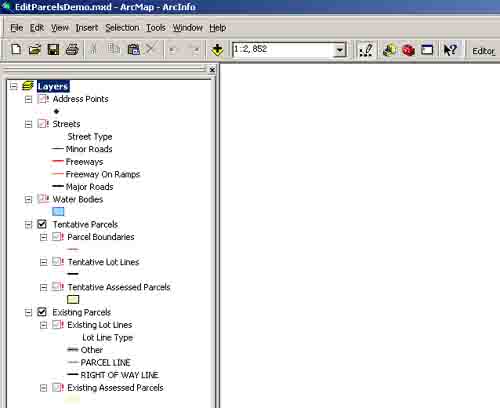The image size is (500, 408).
Task: Click inside the map scale input field
Action: tap(283, 50)
